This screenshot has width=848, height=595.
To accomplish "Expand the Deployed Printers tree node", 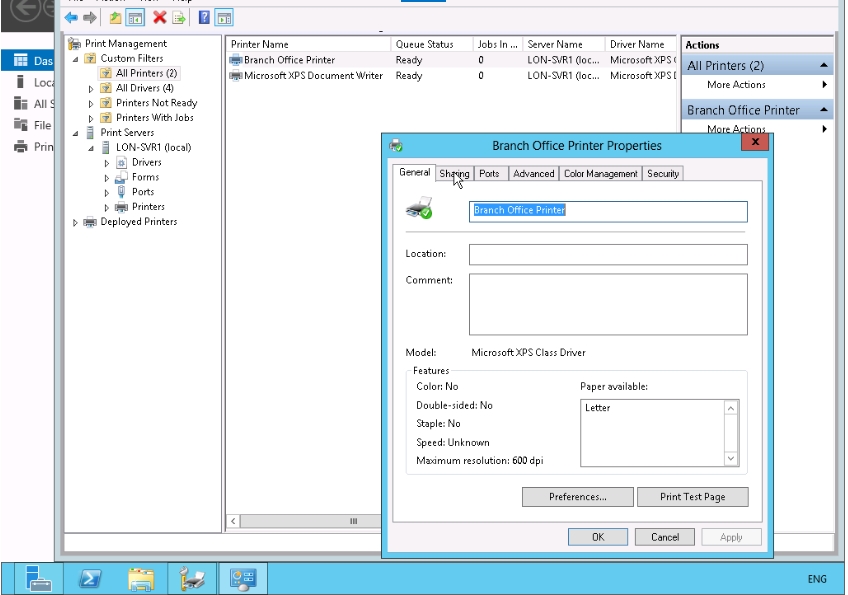I will [76, 222].
